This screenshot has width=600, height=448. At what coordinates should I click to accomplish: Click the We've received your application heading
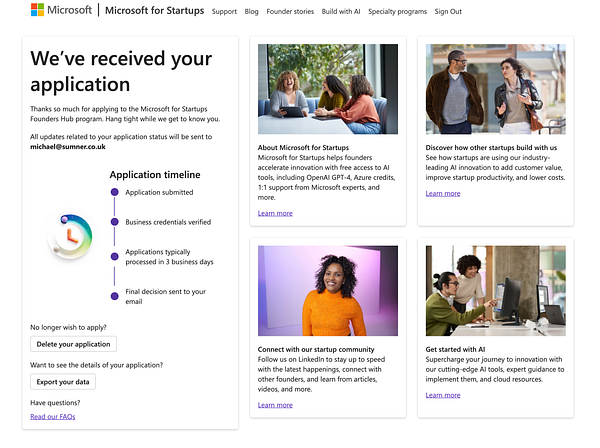121,71
